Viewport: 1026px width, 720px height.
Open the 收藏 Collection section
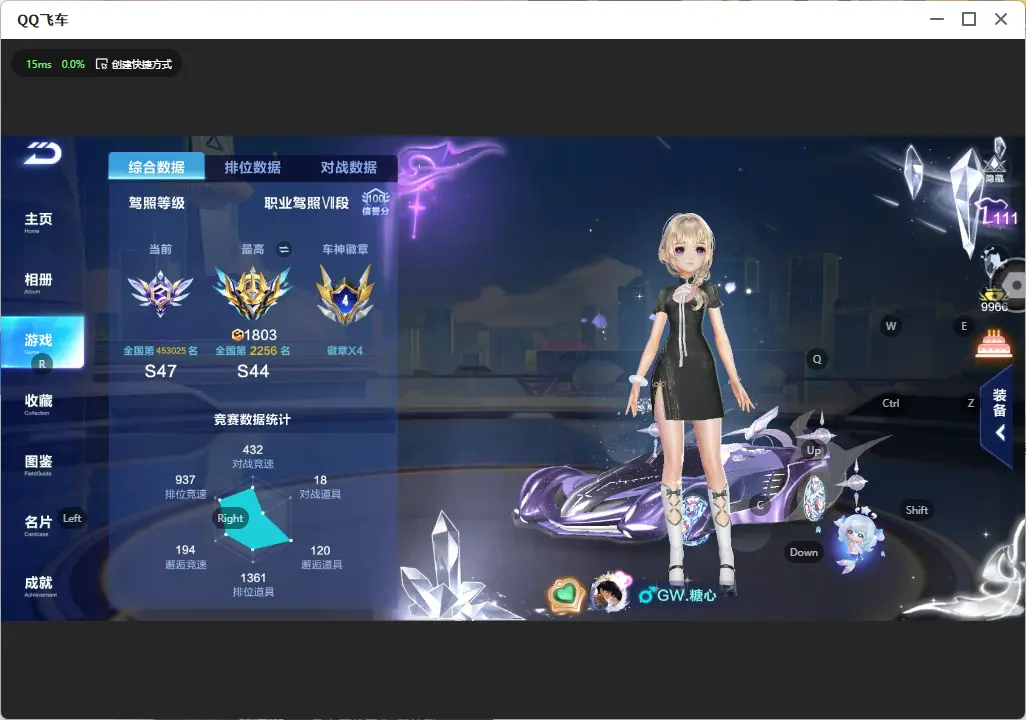tap(38, 403)
